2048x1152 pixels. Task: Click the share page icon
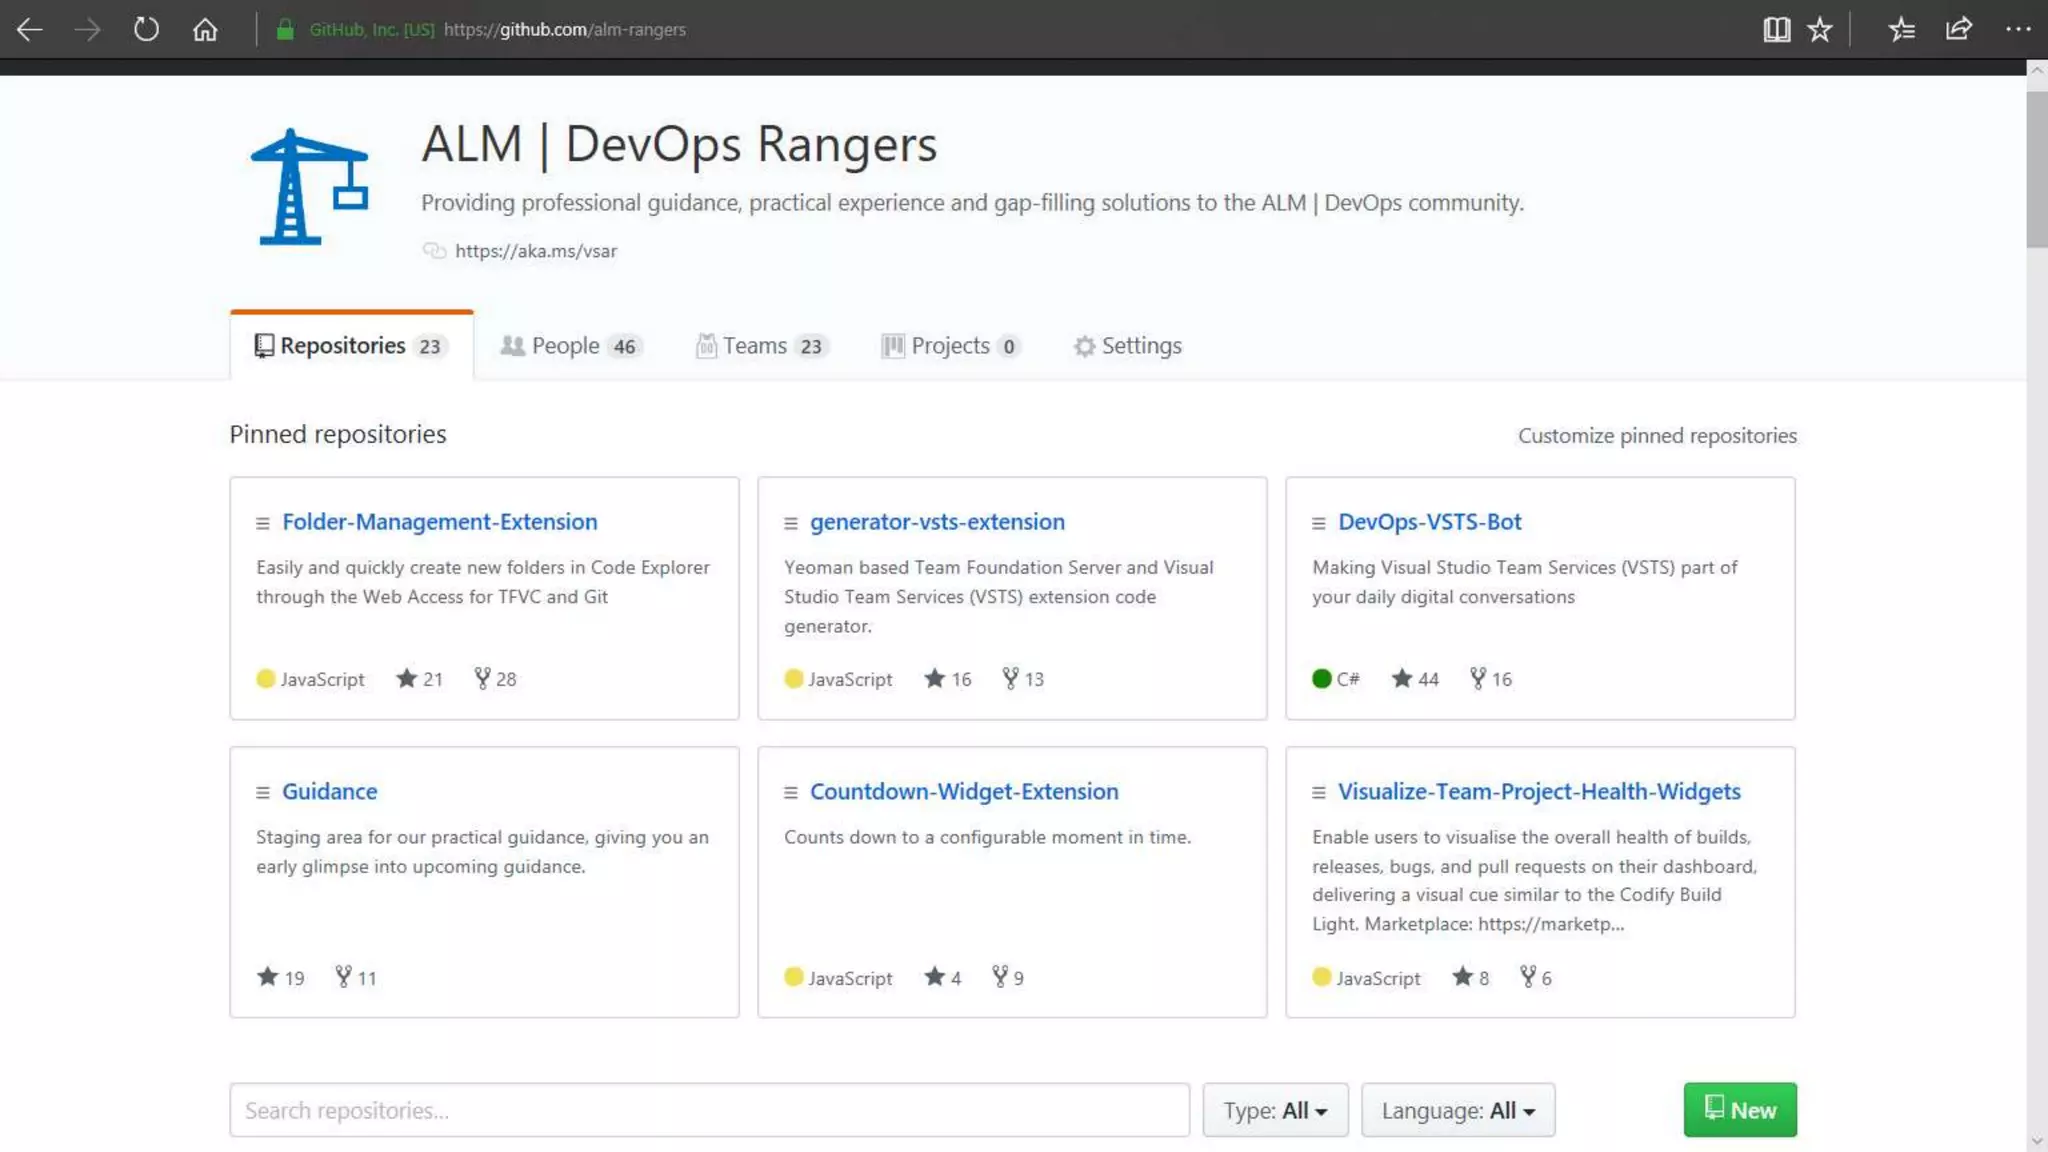(x=1958, y=29)
